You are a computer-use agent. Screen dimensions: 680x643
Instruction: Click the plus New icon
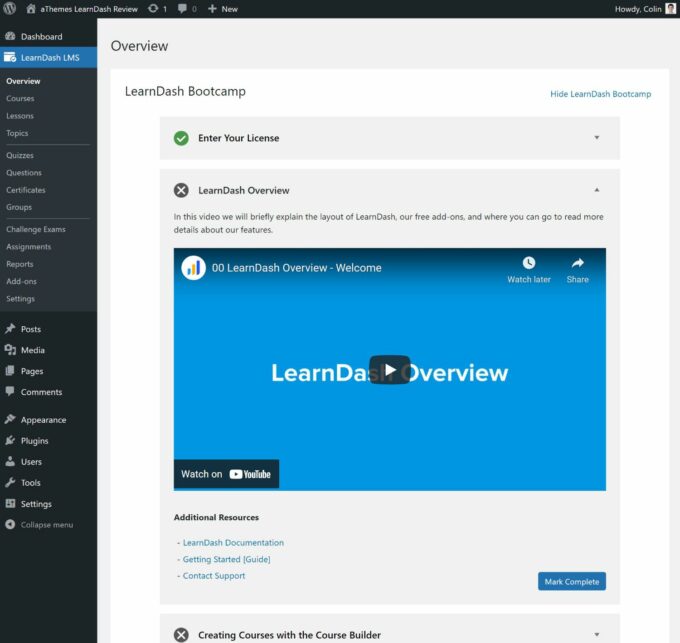(x=212, y=9)
